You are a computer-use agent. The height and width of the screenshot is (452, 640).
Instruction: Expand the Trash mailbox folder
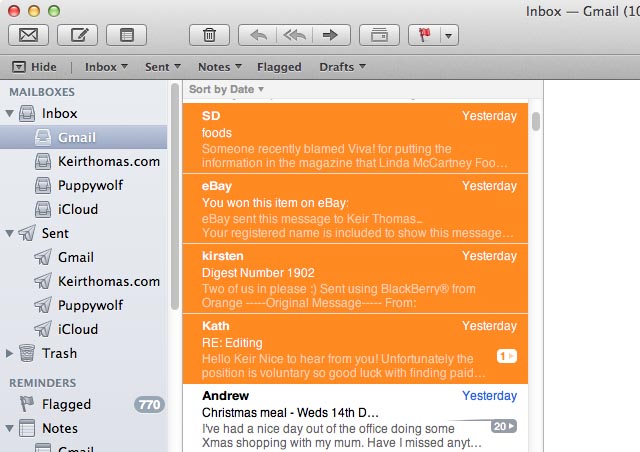pyautogui.click(x=10, y=353)
